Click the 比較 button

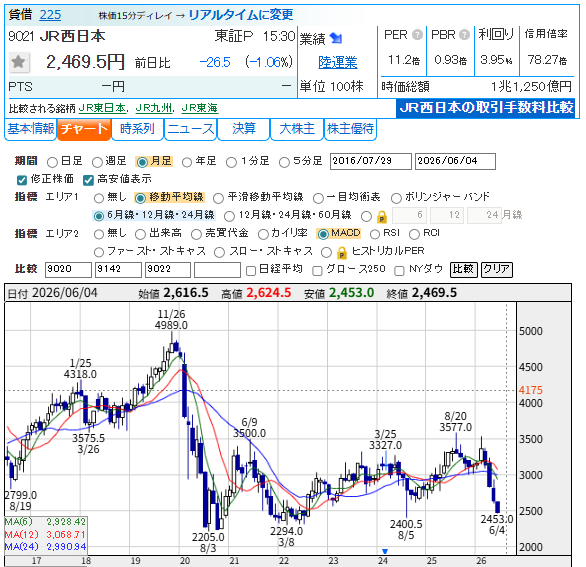(463, 269)
